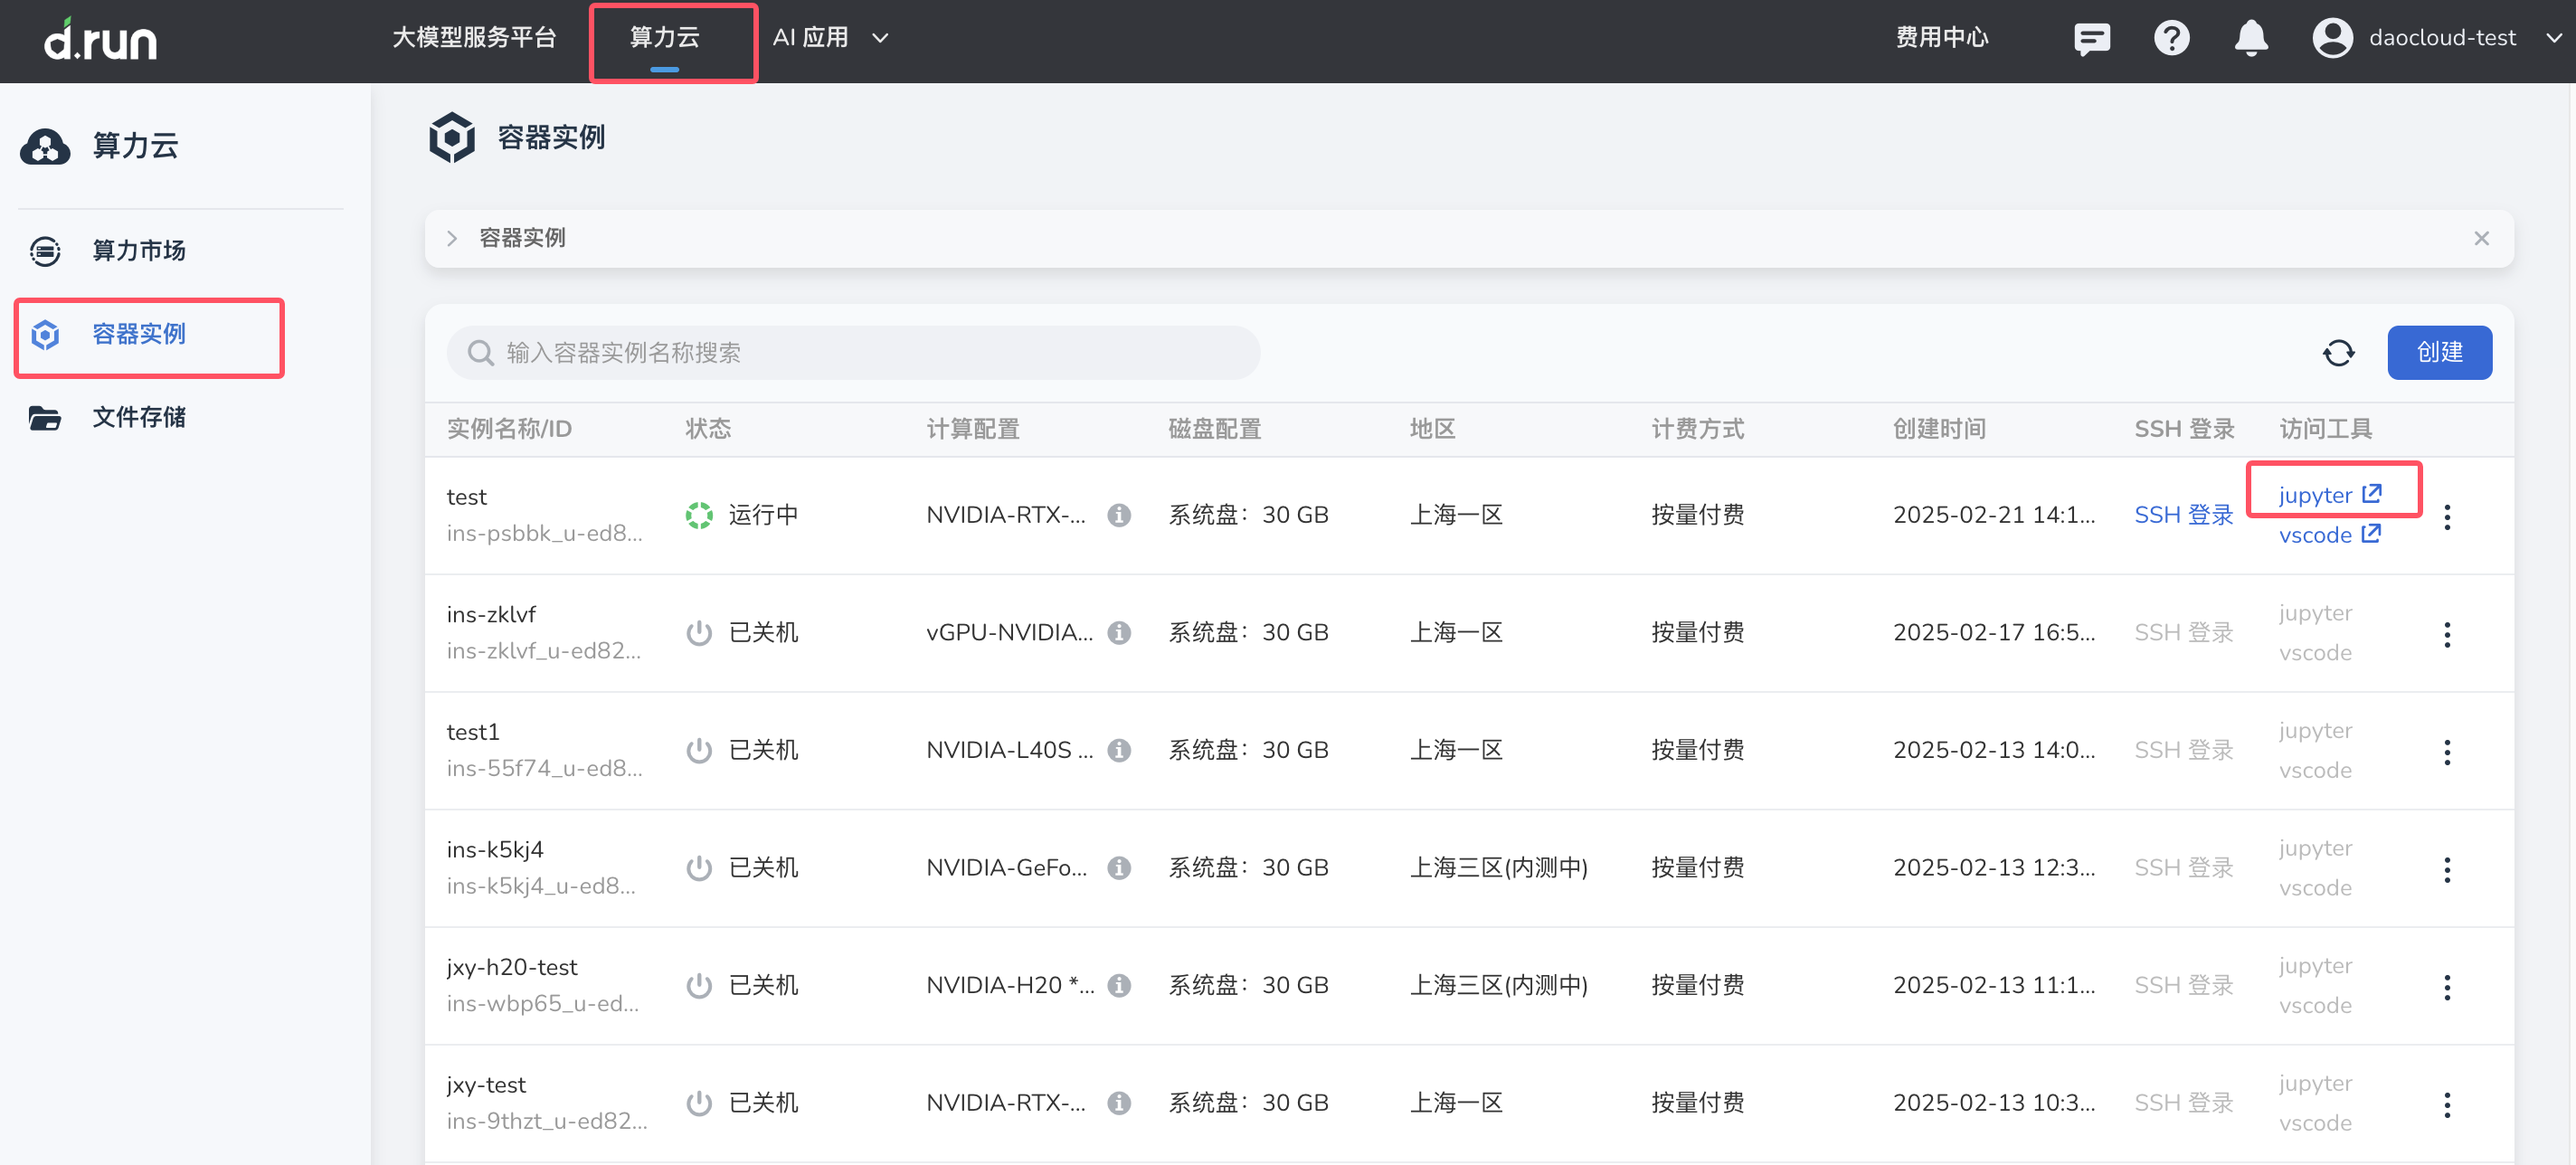Switch to 大模型服务平台 tab
2576x1165 pixels.
click(x=474, y=38)
